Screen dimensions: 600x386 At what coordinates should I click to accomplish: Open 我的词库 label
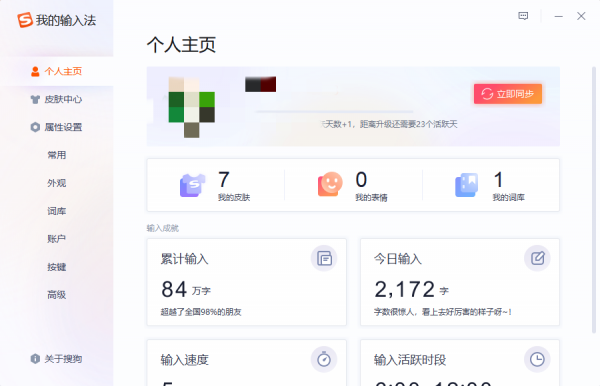[x=509, y=197]
